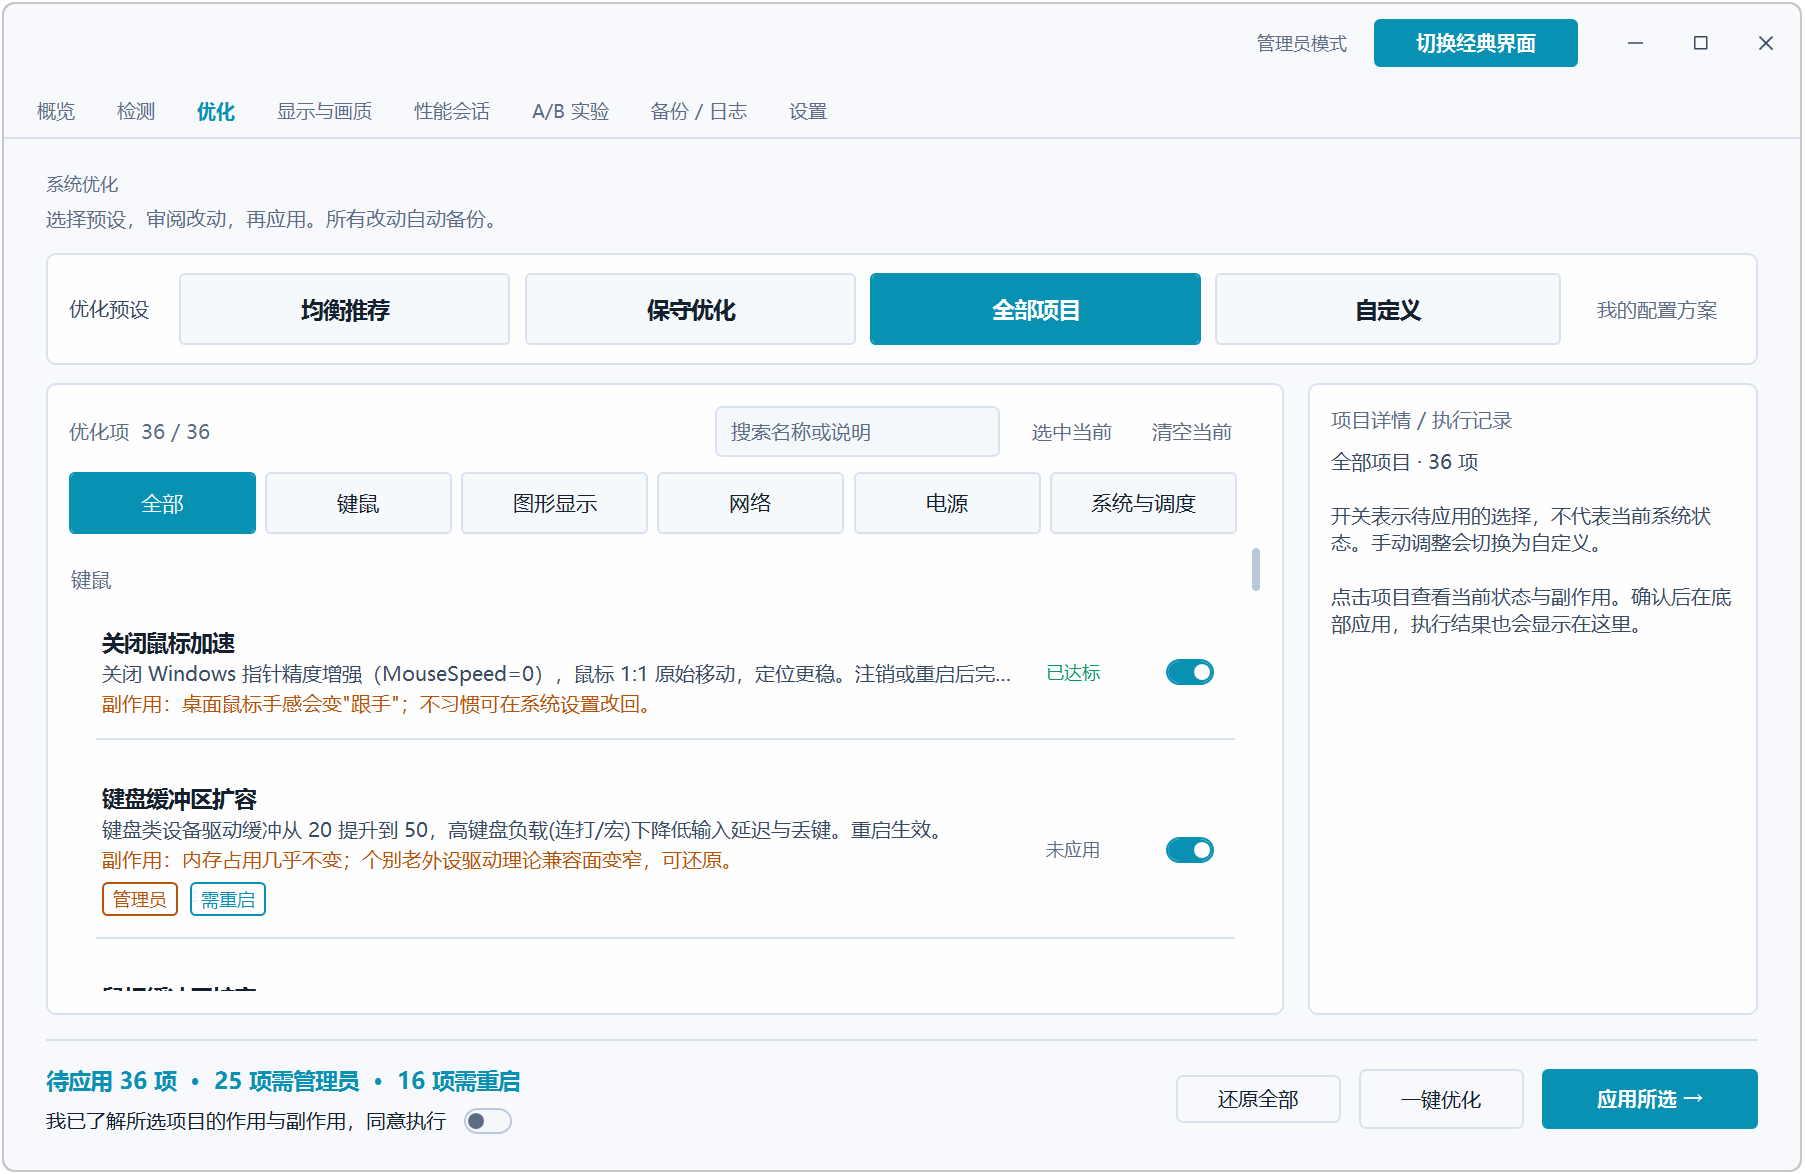
Task: Filter by 网络 category
Action: (750, 503)
